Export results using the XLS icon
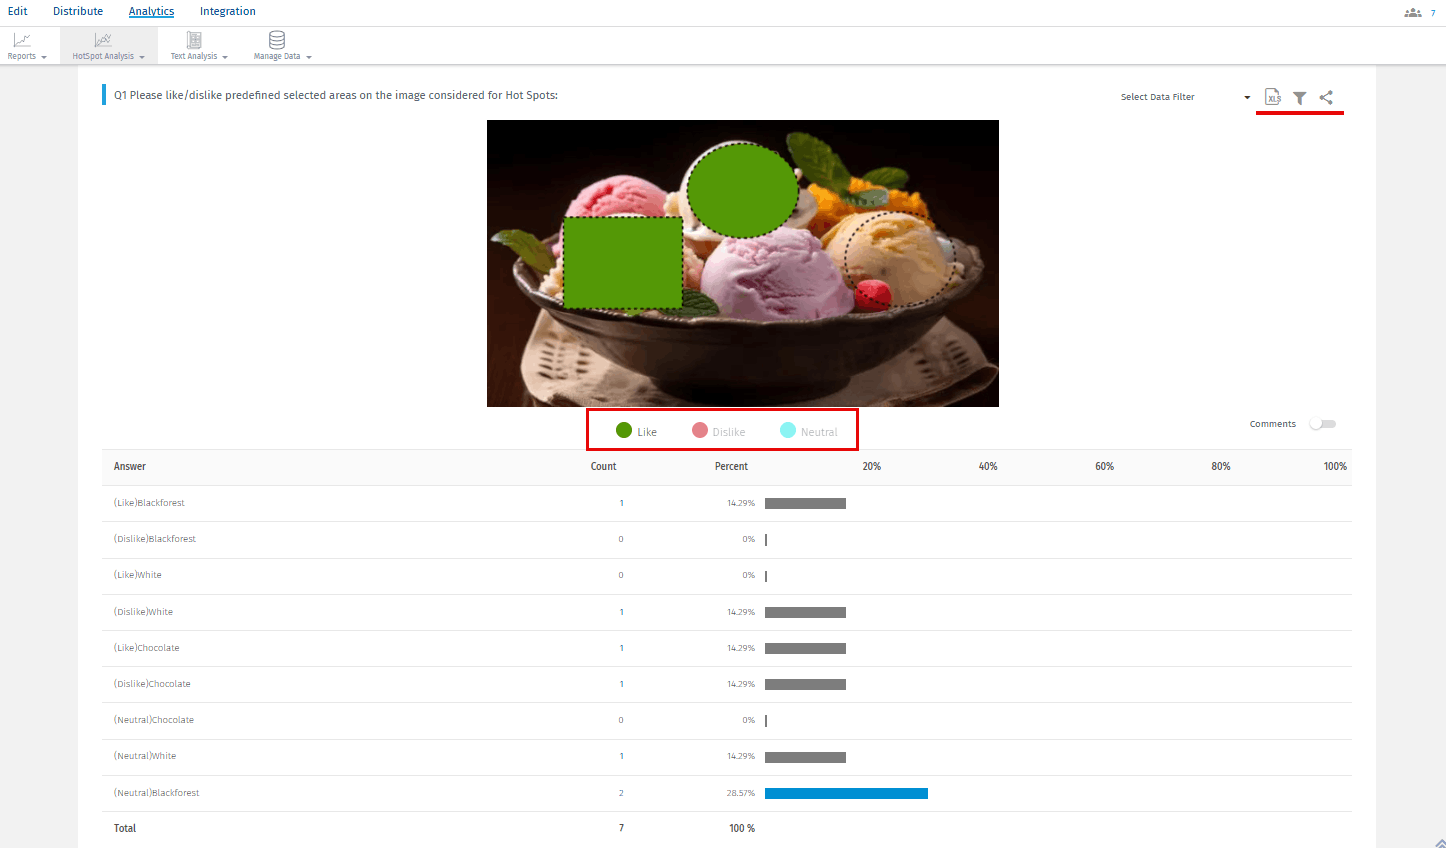 [x=1272, y=97]
